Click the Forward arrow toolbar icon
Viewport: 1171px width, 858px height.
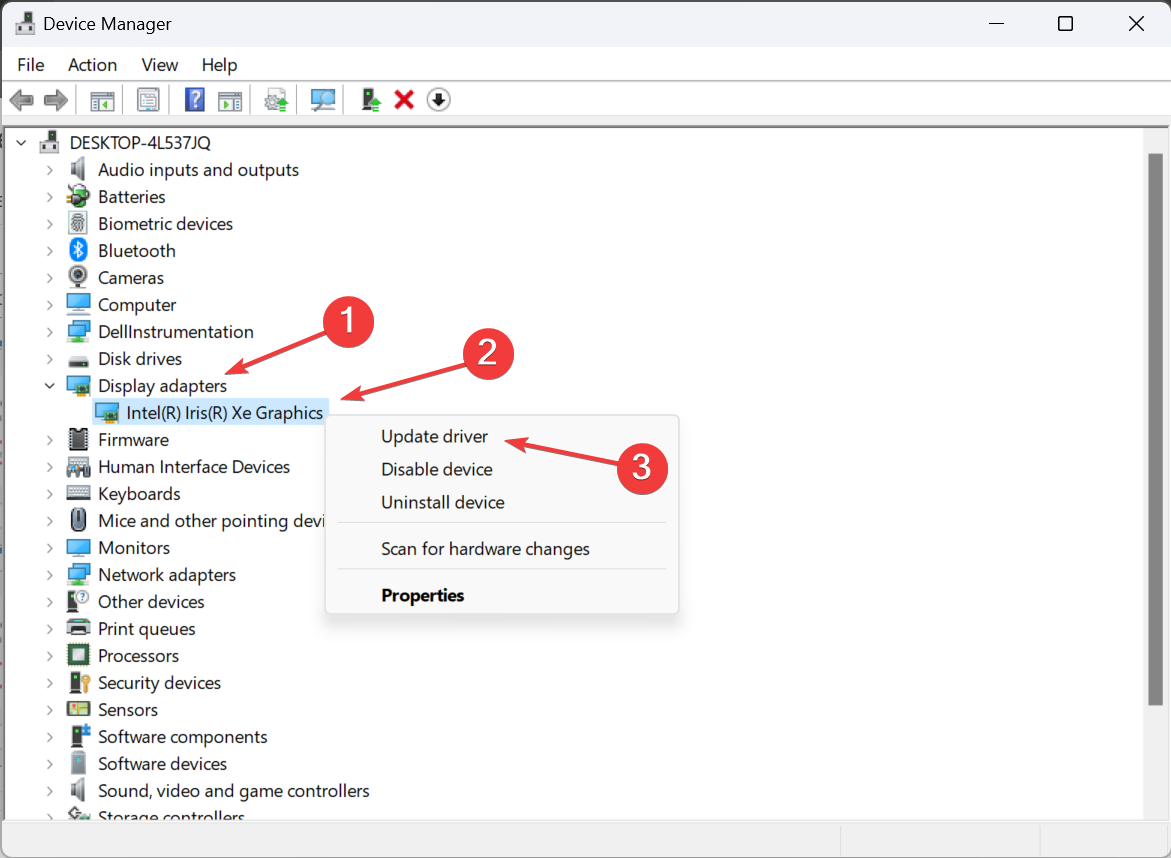56,99
